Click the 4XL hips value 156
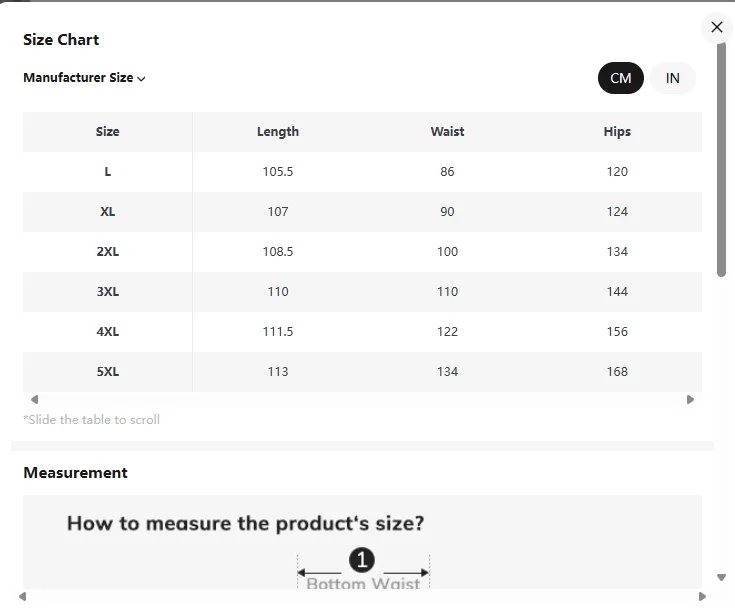The image size is (735, 613). 617,331
